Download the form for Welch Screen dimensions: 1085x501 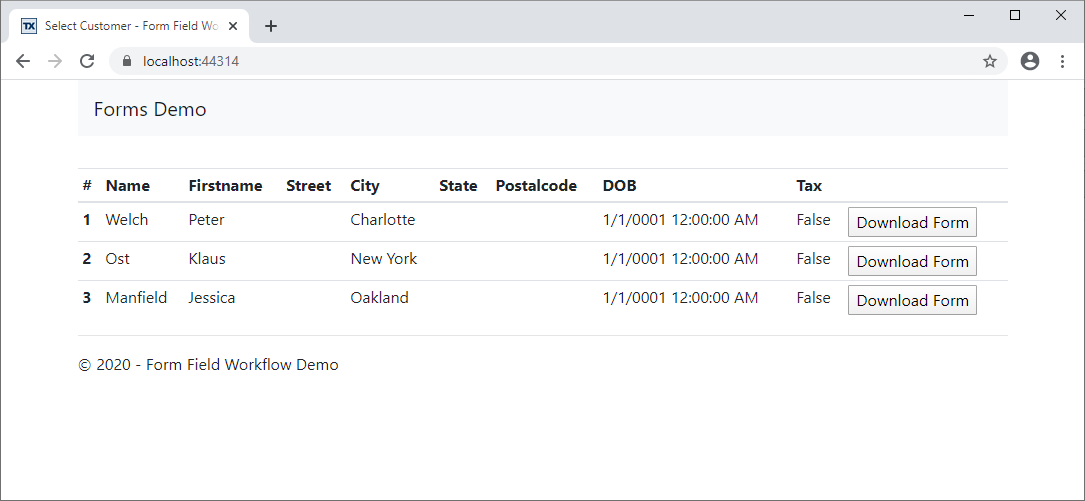coord(912,222)
